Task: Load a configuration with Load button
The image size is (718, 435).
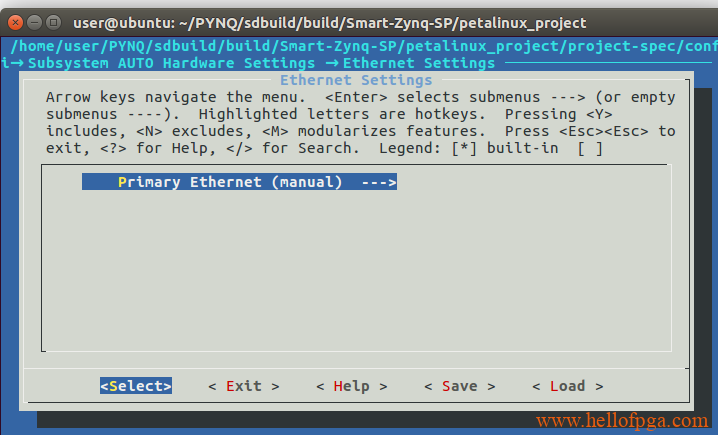Action: click(568, 386)
